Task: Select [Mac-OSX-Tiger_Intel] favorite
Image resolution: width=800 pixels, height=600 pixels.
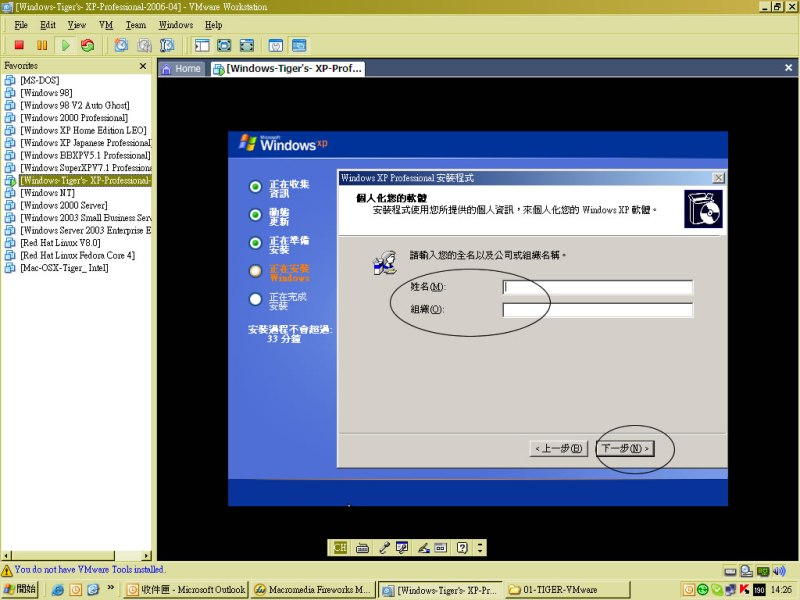Action: [x=64, y=268]
